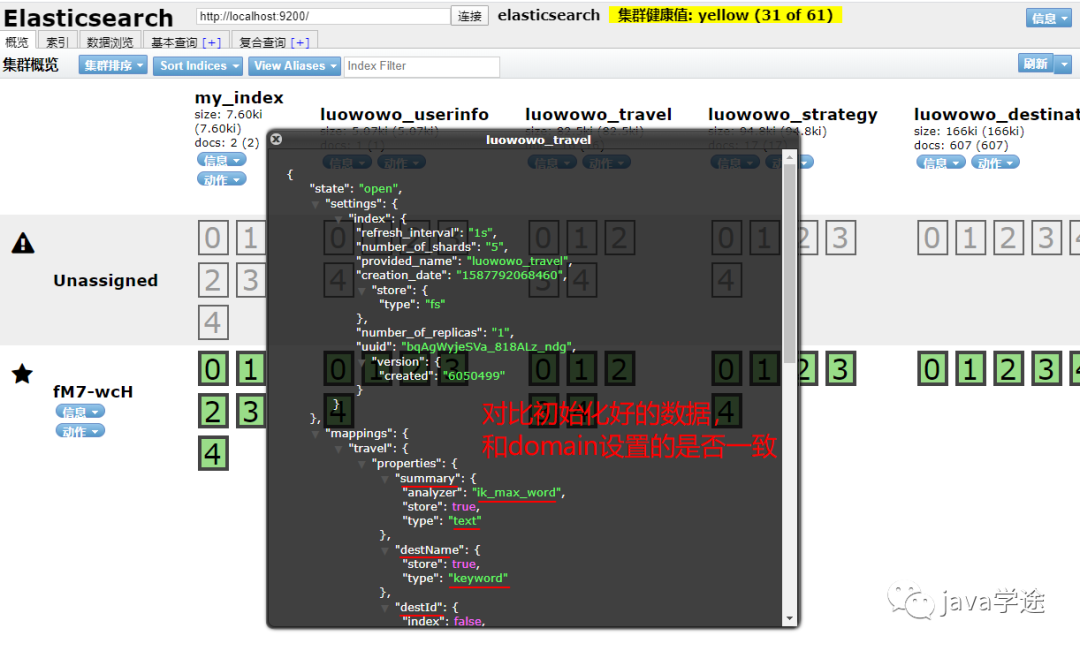Click the luowowo_strategy index title
The image size is (1080, 651).
pos(793,114)
